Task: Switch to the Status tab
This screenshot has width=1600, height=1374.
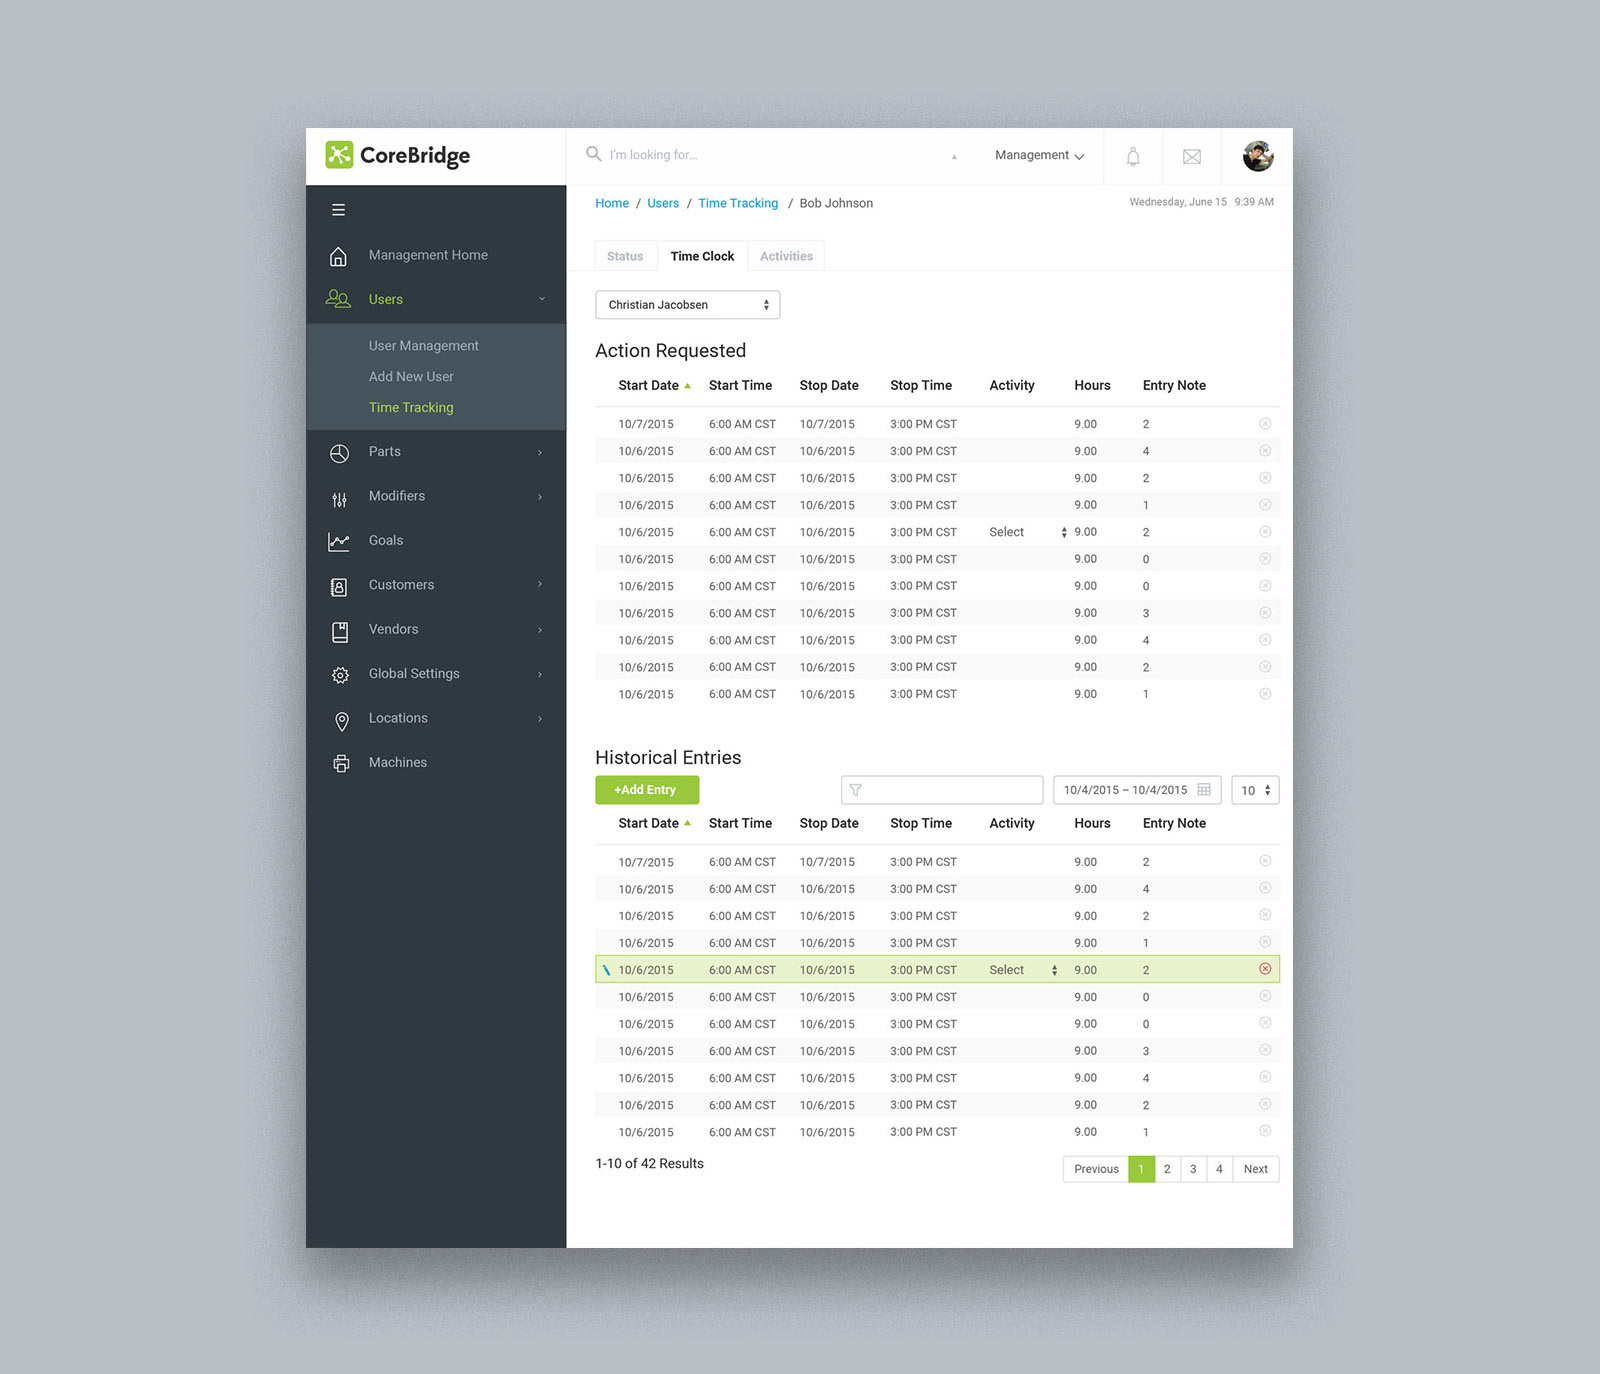Action: (625, 256)
